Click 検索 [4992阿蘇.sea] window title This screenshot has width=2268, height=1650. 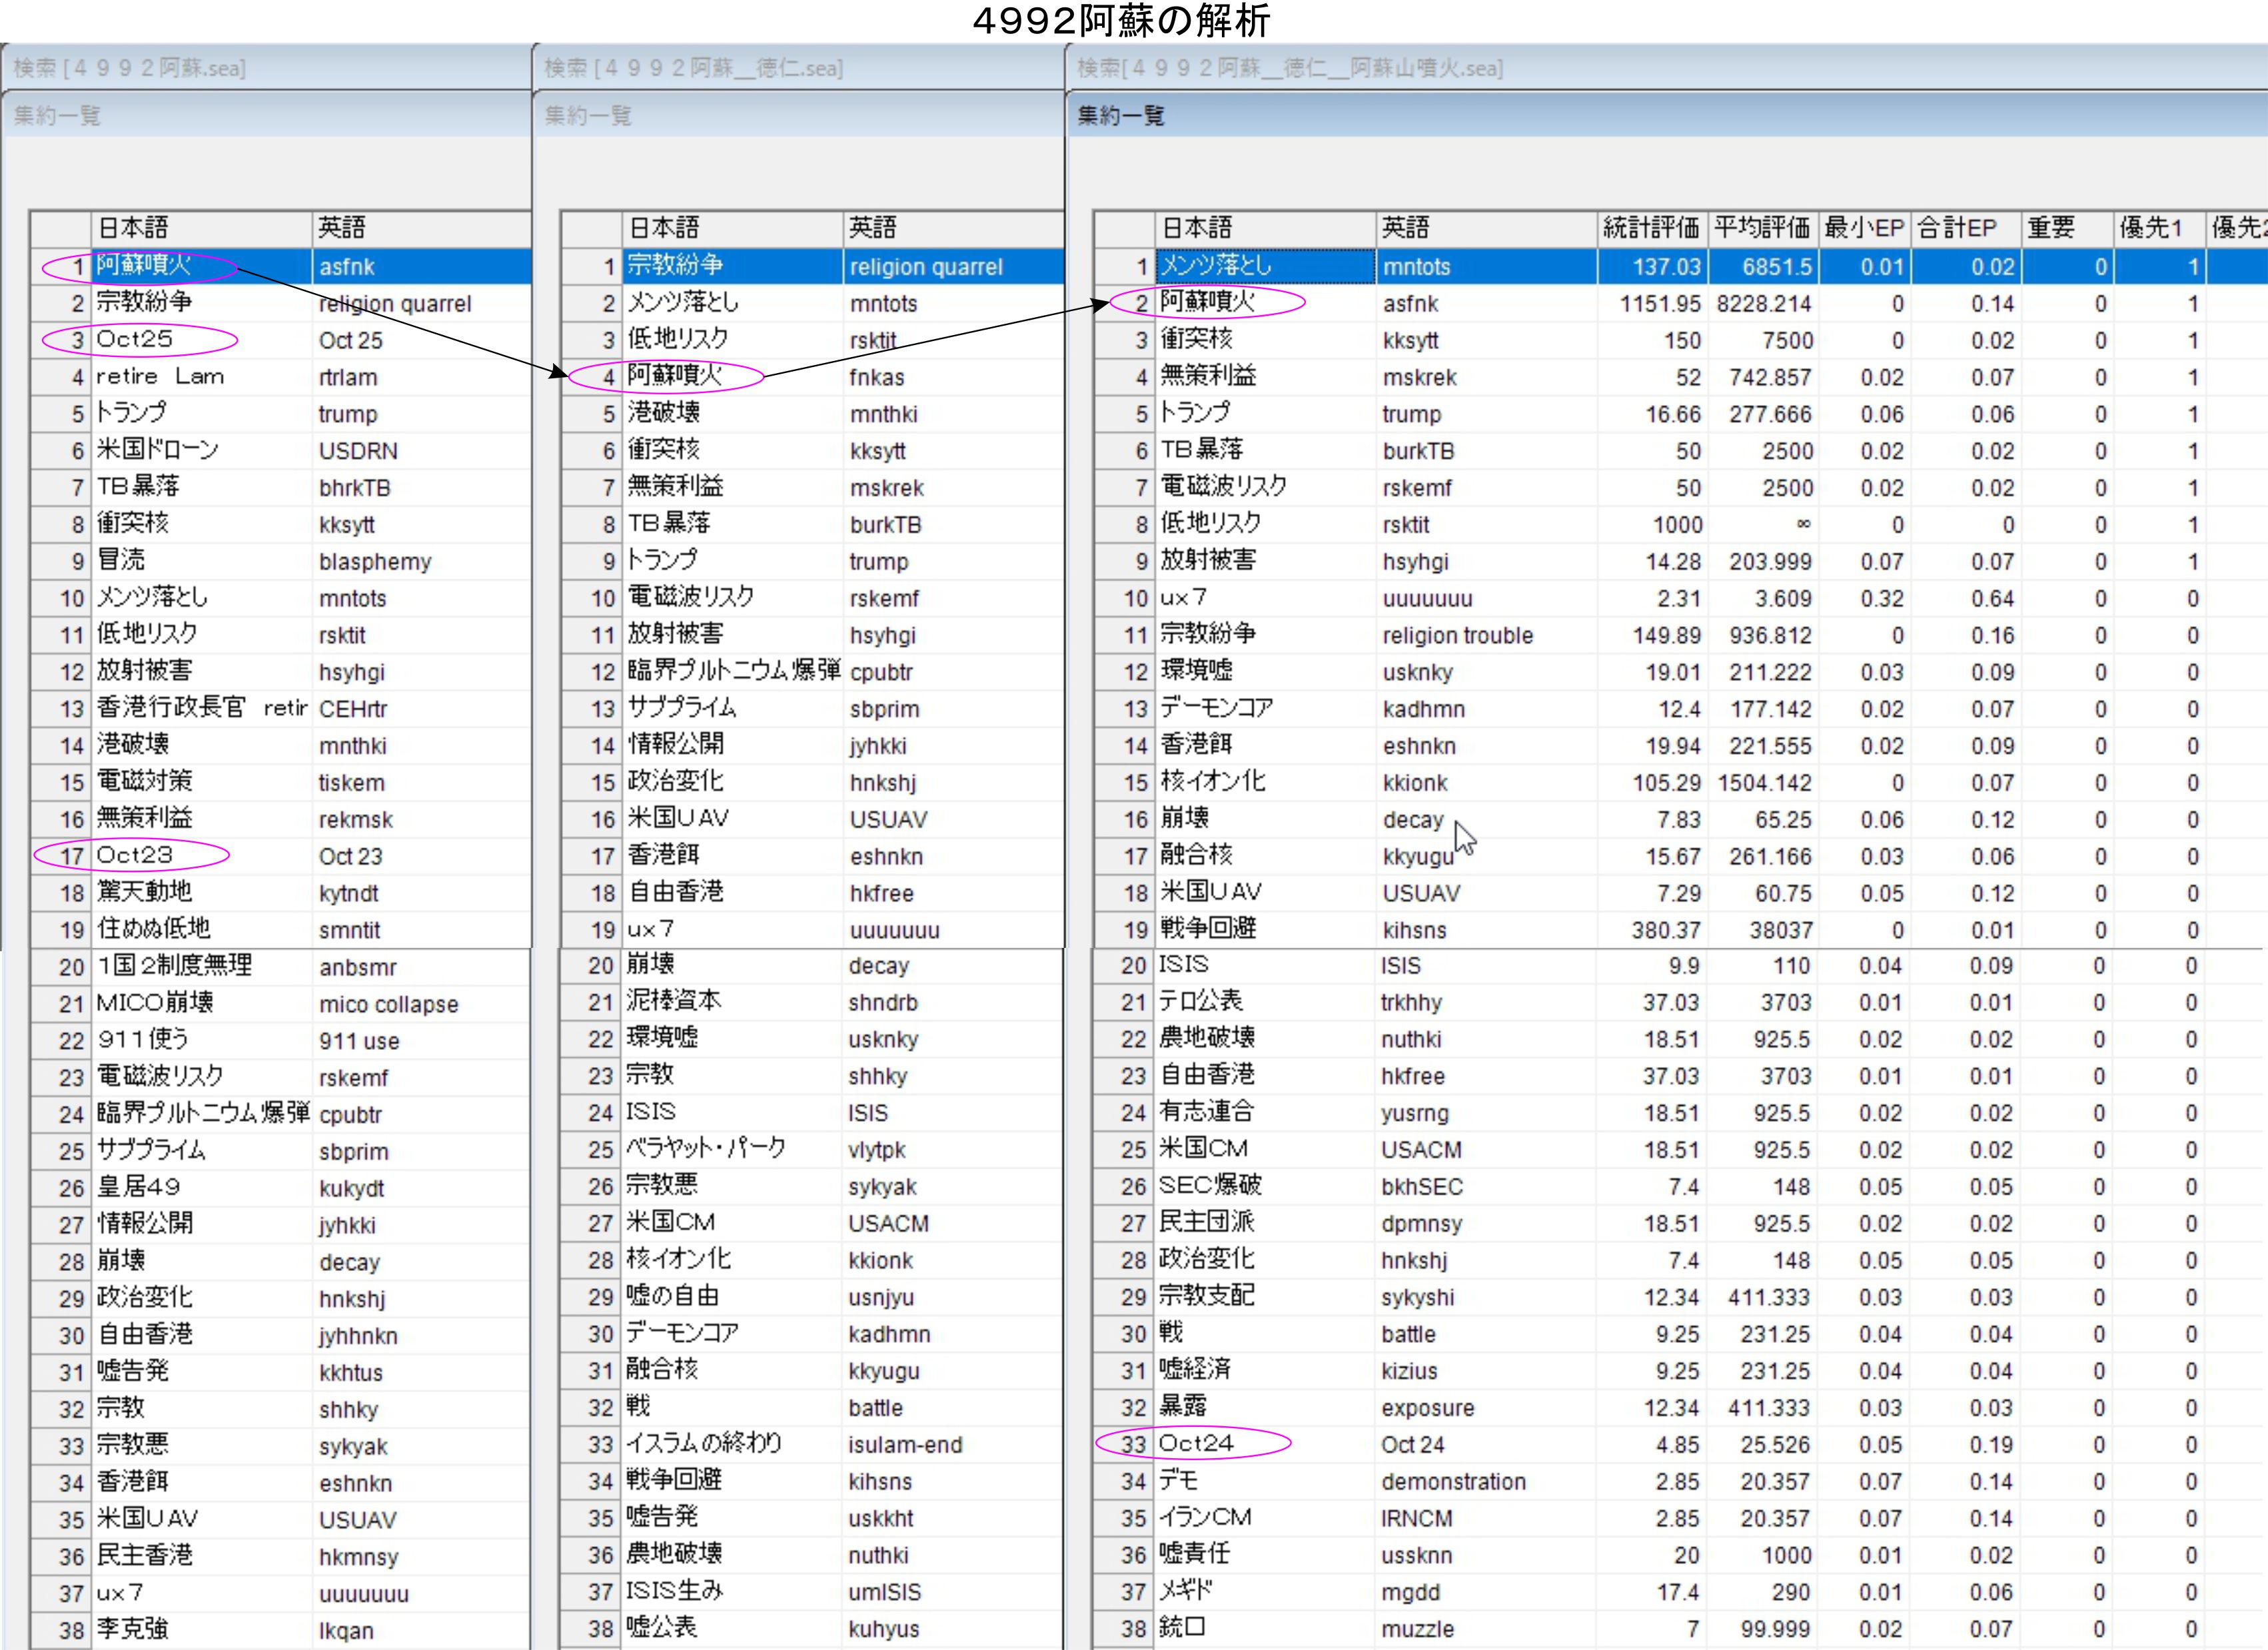pos(130,68)
